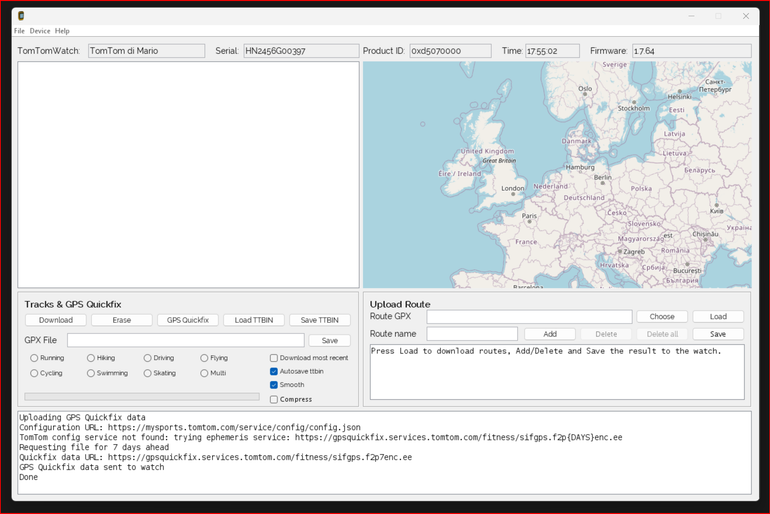Click the Add route button
This screenshot has height=514, width=770.
[550, 334]
